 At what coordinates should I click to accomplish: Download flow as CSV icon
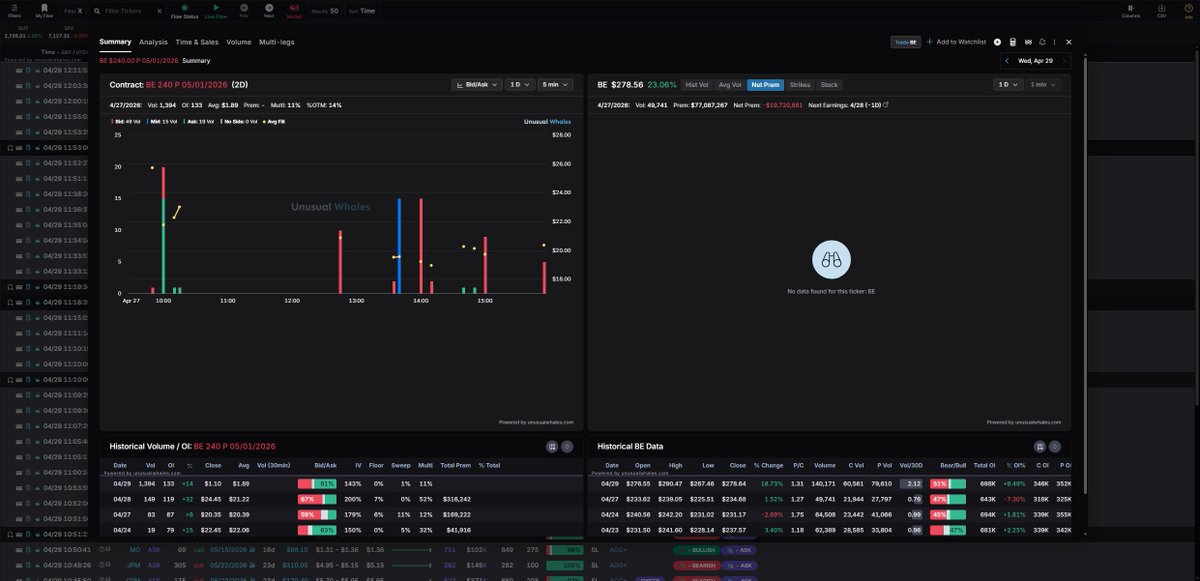(x=1161, y=7)
